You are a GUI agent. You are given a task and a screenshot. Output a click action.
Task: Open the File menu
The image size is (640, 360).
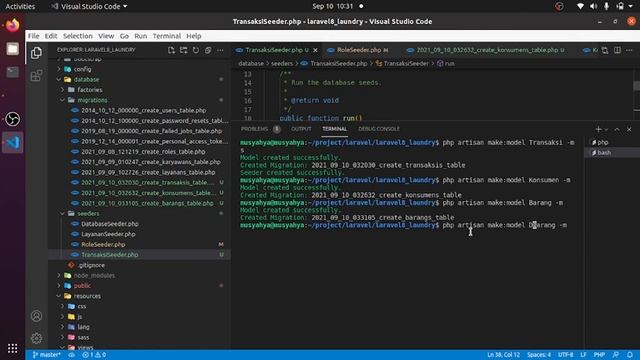[33, 36]
